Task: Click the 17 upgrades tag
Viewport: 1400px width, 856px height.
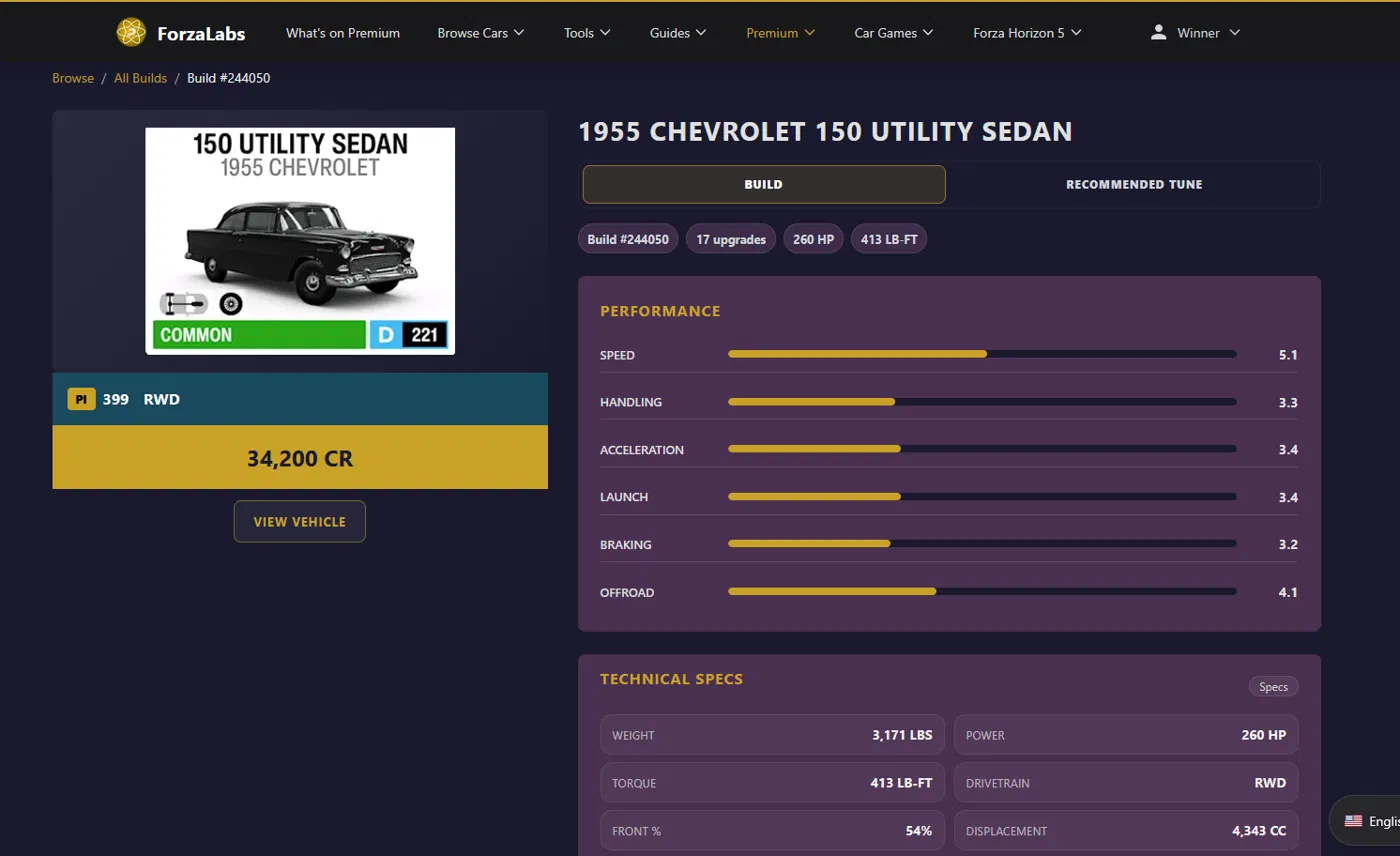Action: pos(731,239)
